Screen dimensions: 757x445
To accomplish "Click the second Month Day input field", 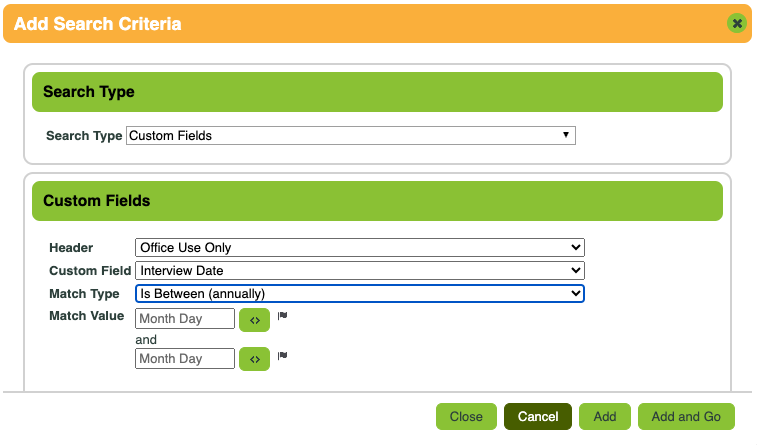I will [185, 358].
